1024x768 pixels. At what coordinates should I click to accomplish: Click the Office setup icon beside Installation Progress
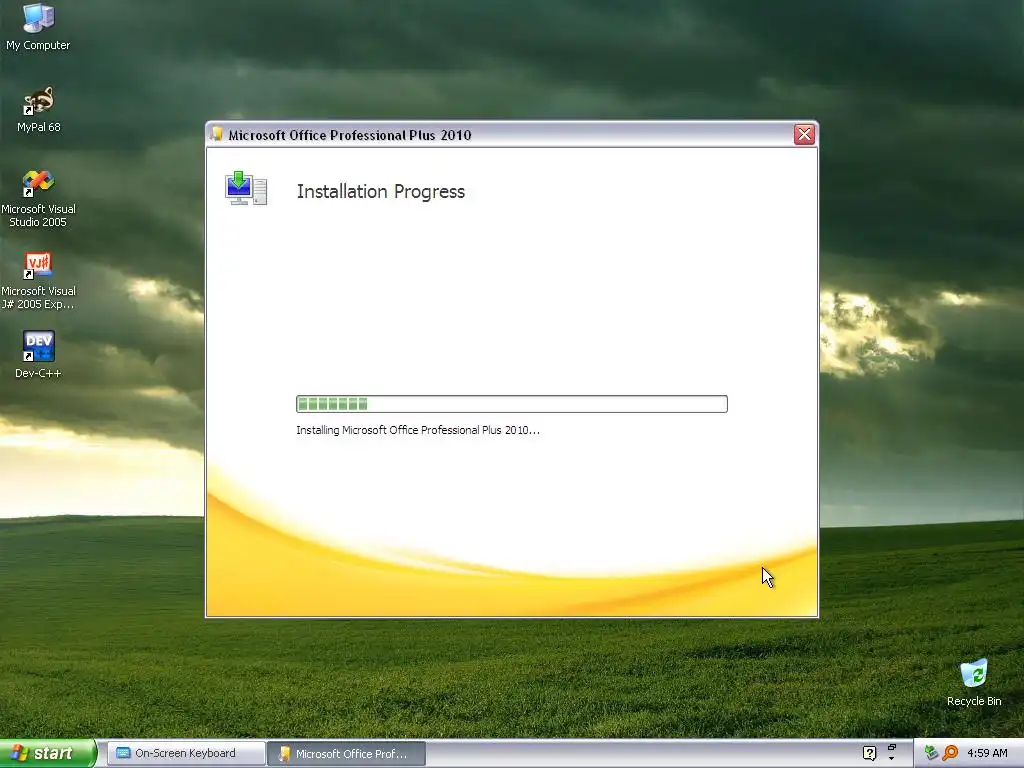246,188
